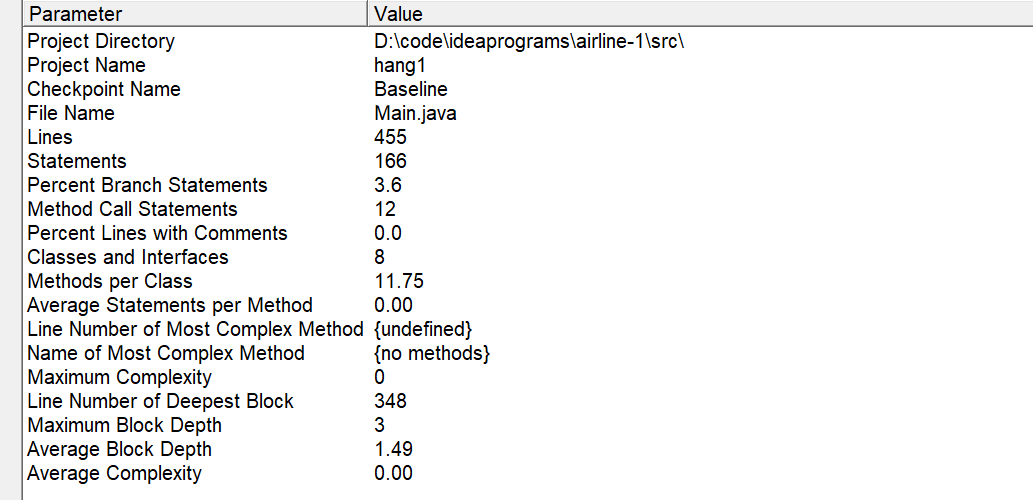
Task: Select Average Statements per Method row
Action: 528,305
